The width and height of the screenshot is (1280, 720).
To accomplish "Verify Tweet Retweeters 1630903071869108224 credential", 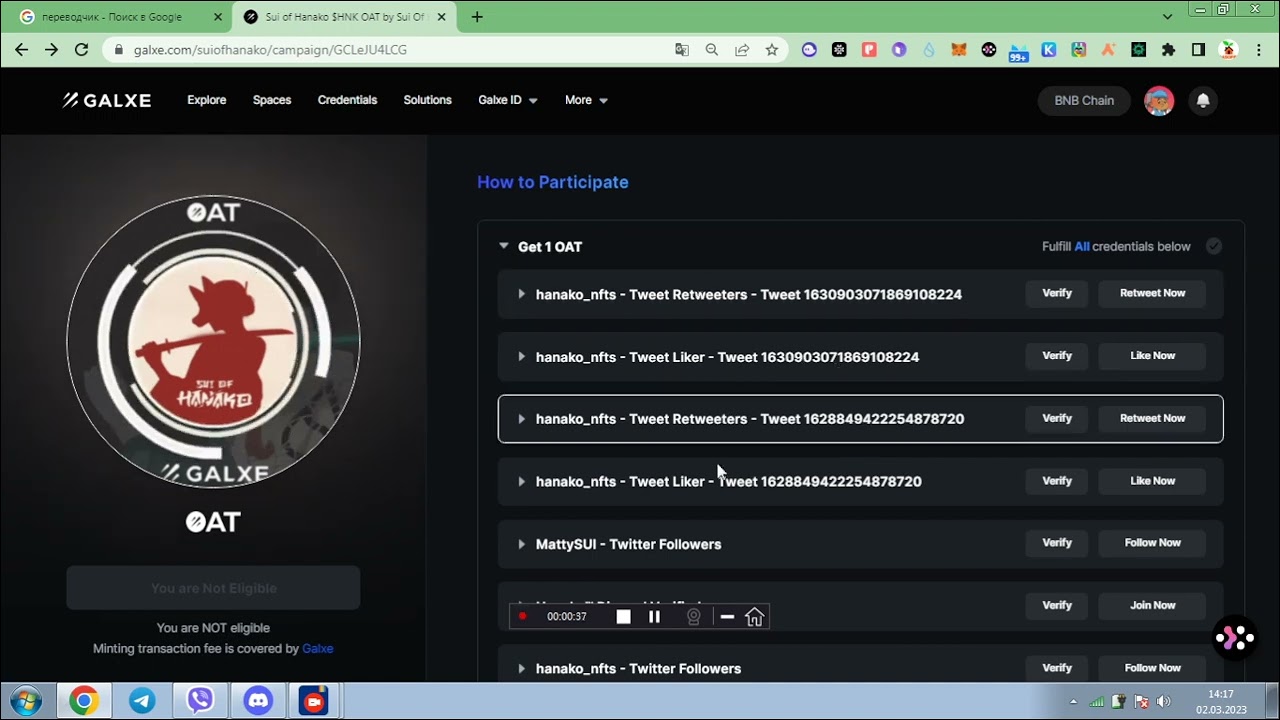I will [1057, 293].
